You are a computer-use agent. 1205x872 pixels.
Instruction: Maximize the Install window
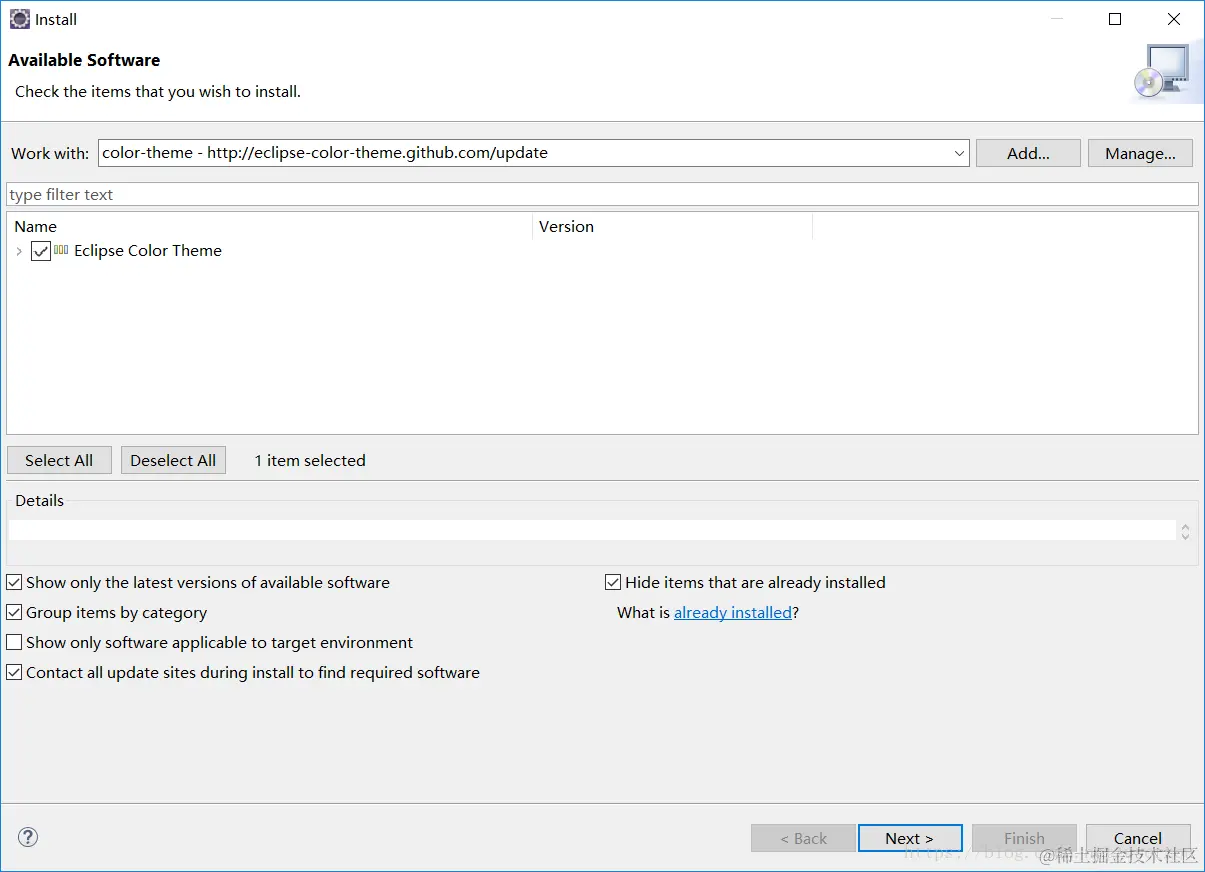tap(1115, 19)
